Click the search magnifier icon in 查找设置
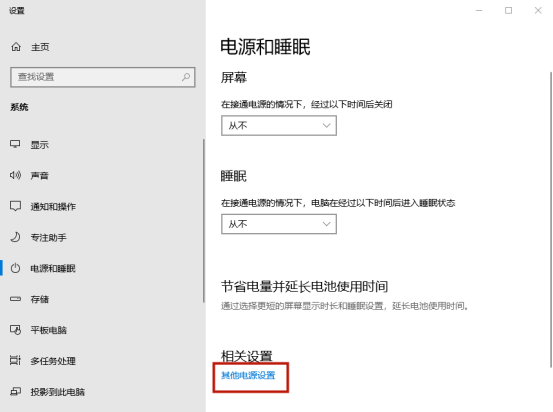 coord(186,77)
